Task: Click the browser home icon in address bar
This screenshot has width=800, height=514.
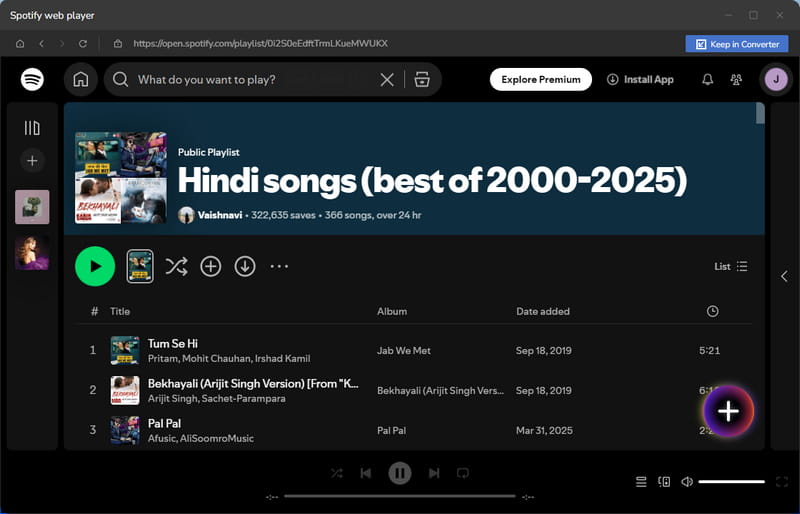Action: tap(20, 44)
